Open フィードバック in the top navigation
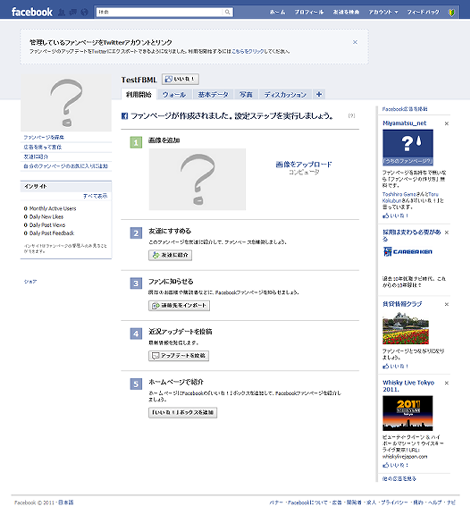 pos(423,12)
